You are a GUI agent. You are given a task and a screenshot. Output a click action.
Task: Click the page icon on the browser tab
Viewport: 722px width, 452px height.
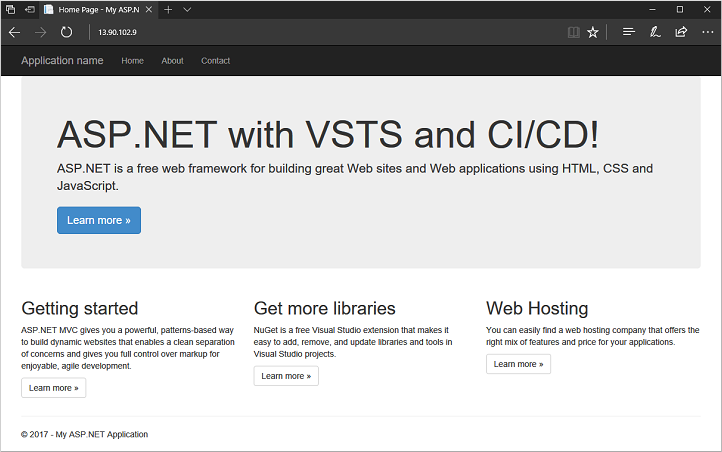click(x=48, y=10)
